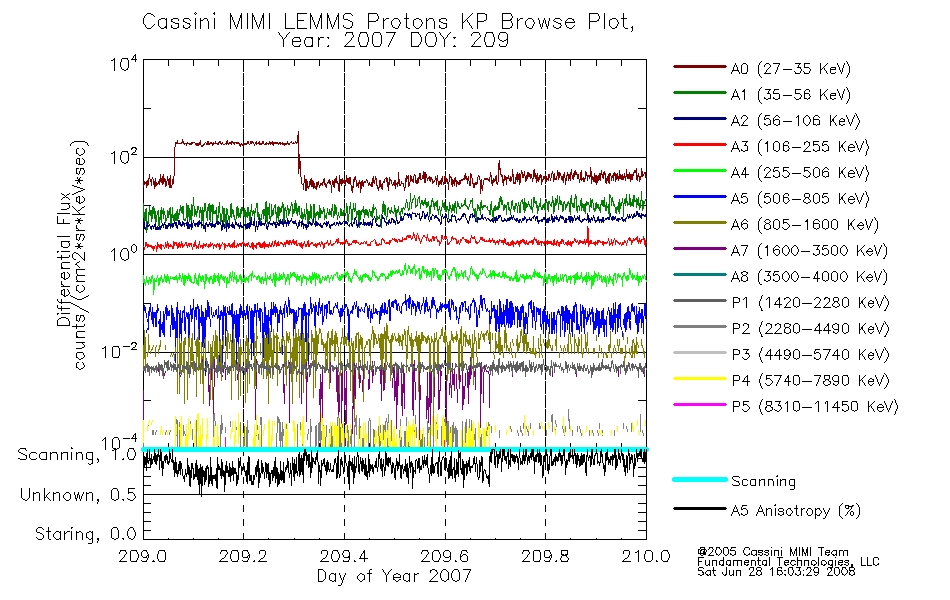
Task: Click the A7 (1600-3500 KeV) legend label
Action: tap(809, 251)
